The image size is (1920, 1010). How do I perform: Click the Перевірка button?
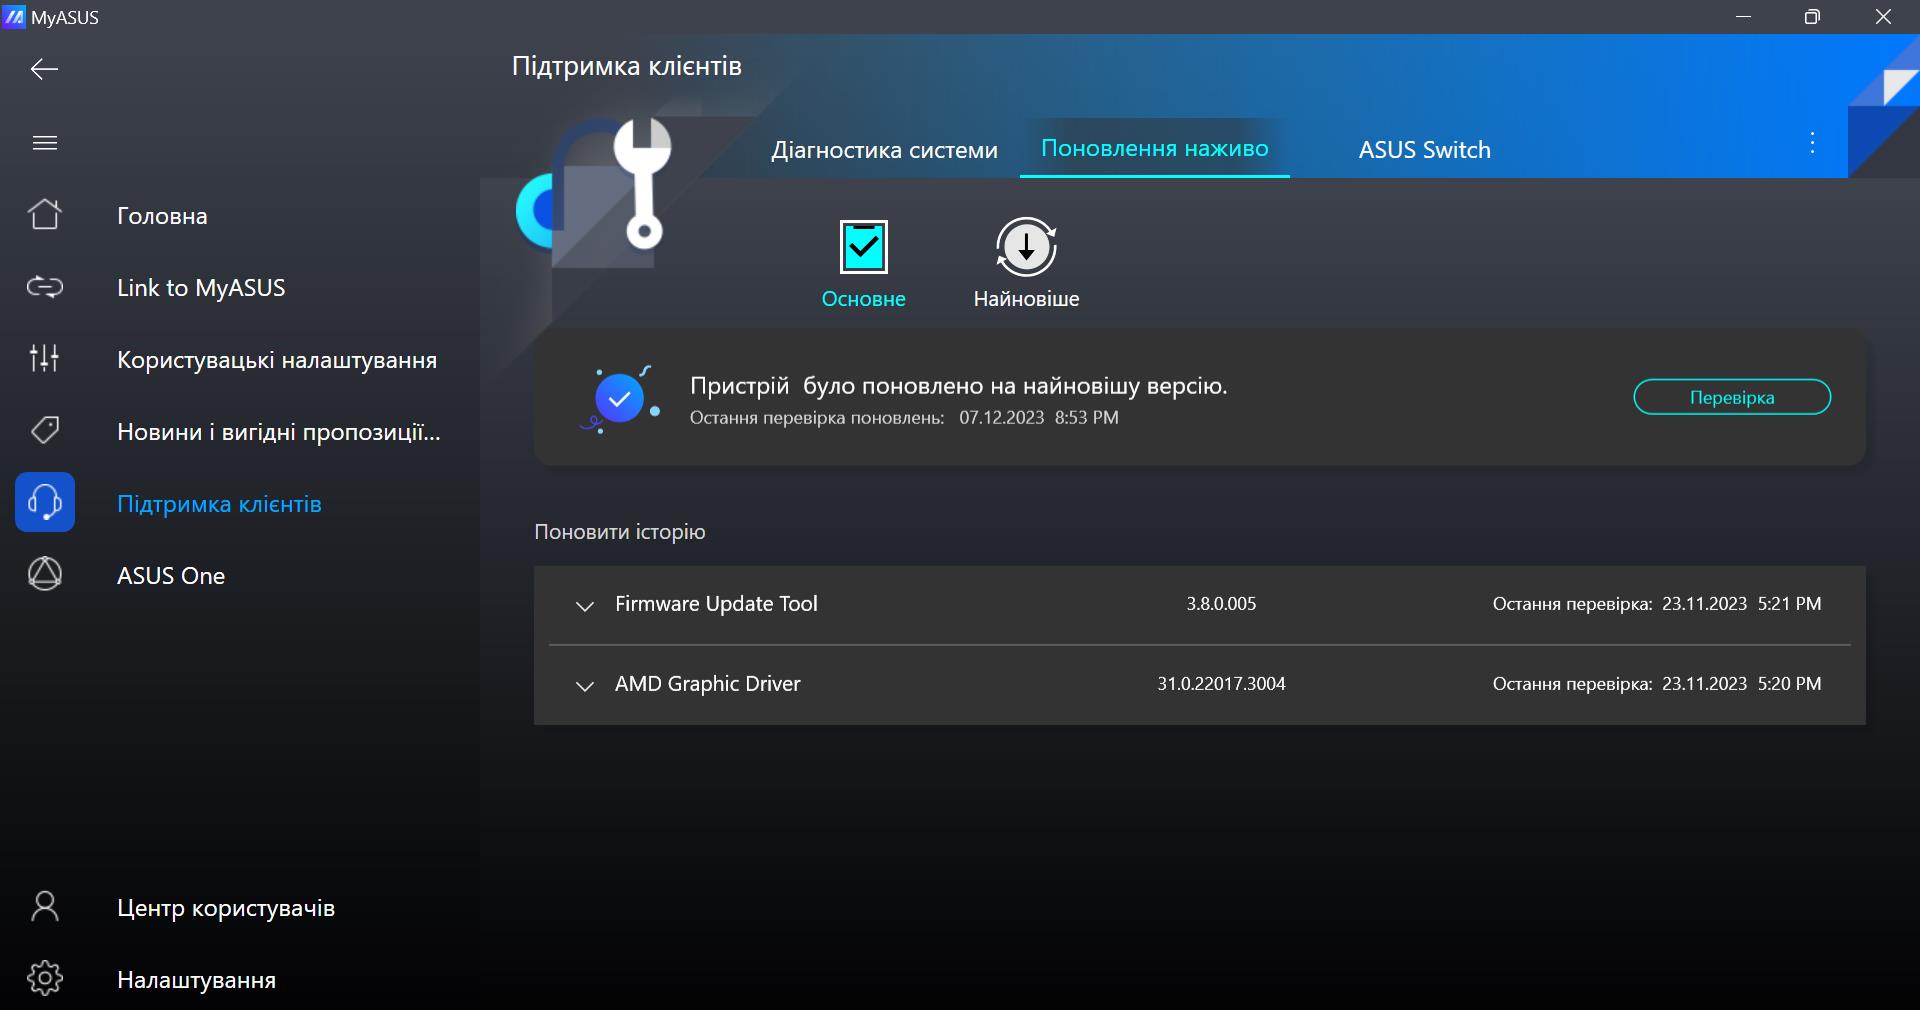(1731, 397)
